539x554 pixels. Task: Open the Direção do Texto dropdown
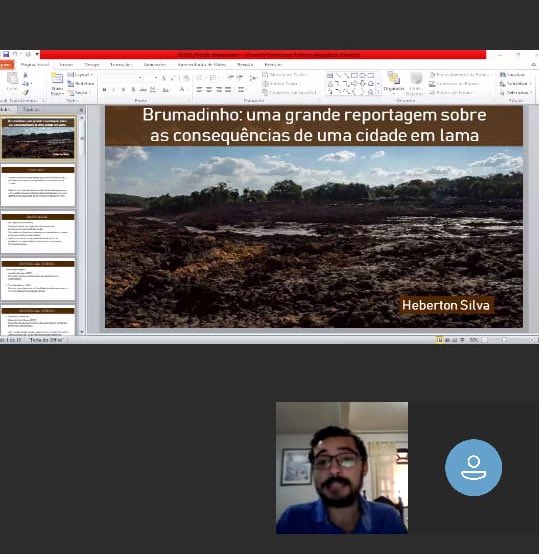286,75
